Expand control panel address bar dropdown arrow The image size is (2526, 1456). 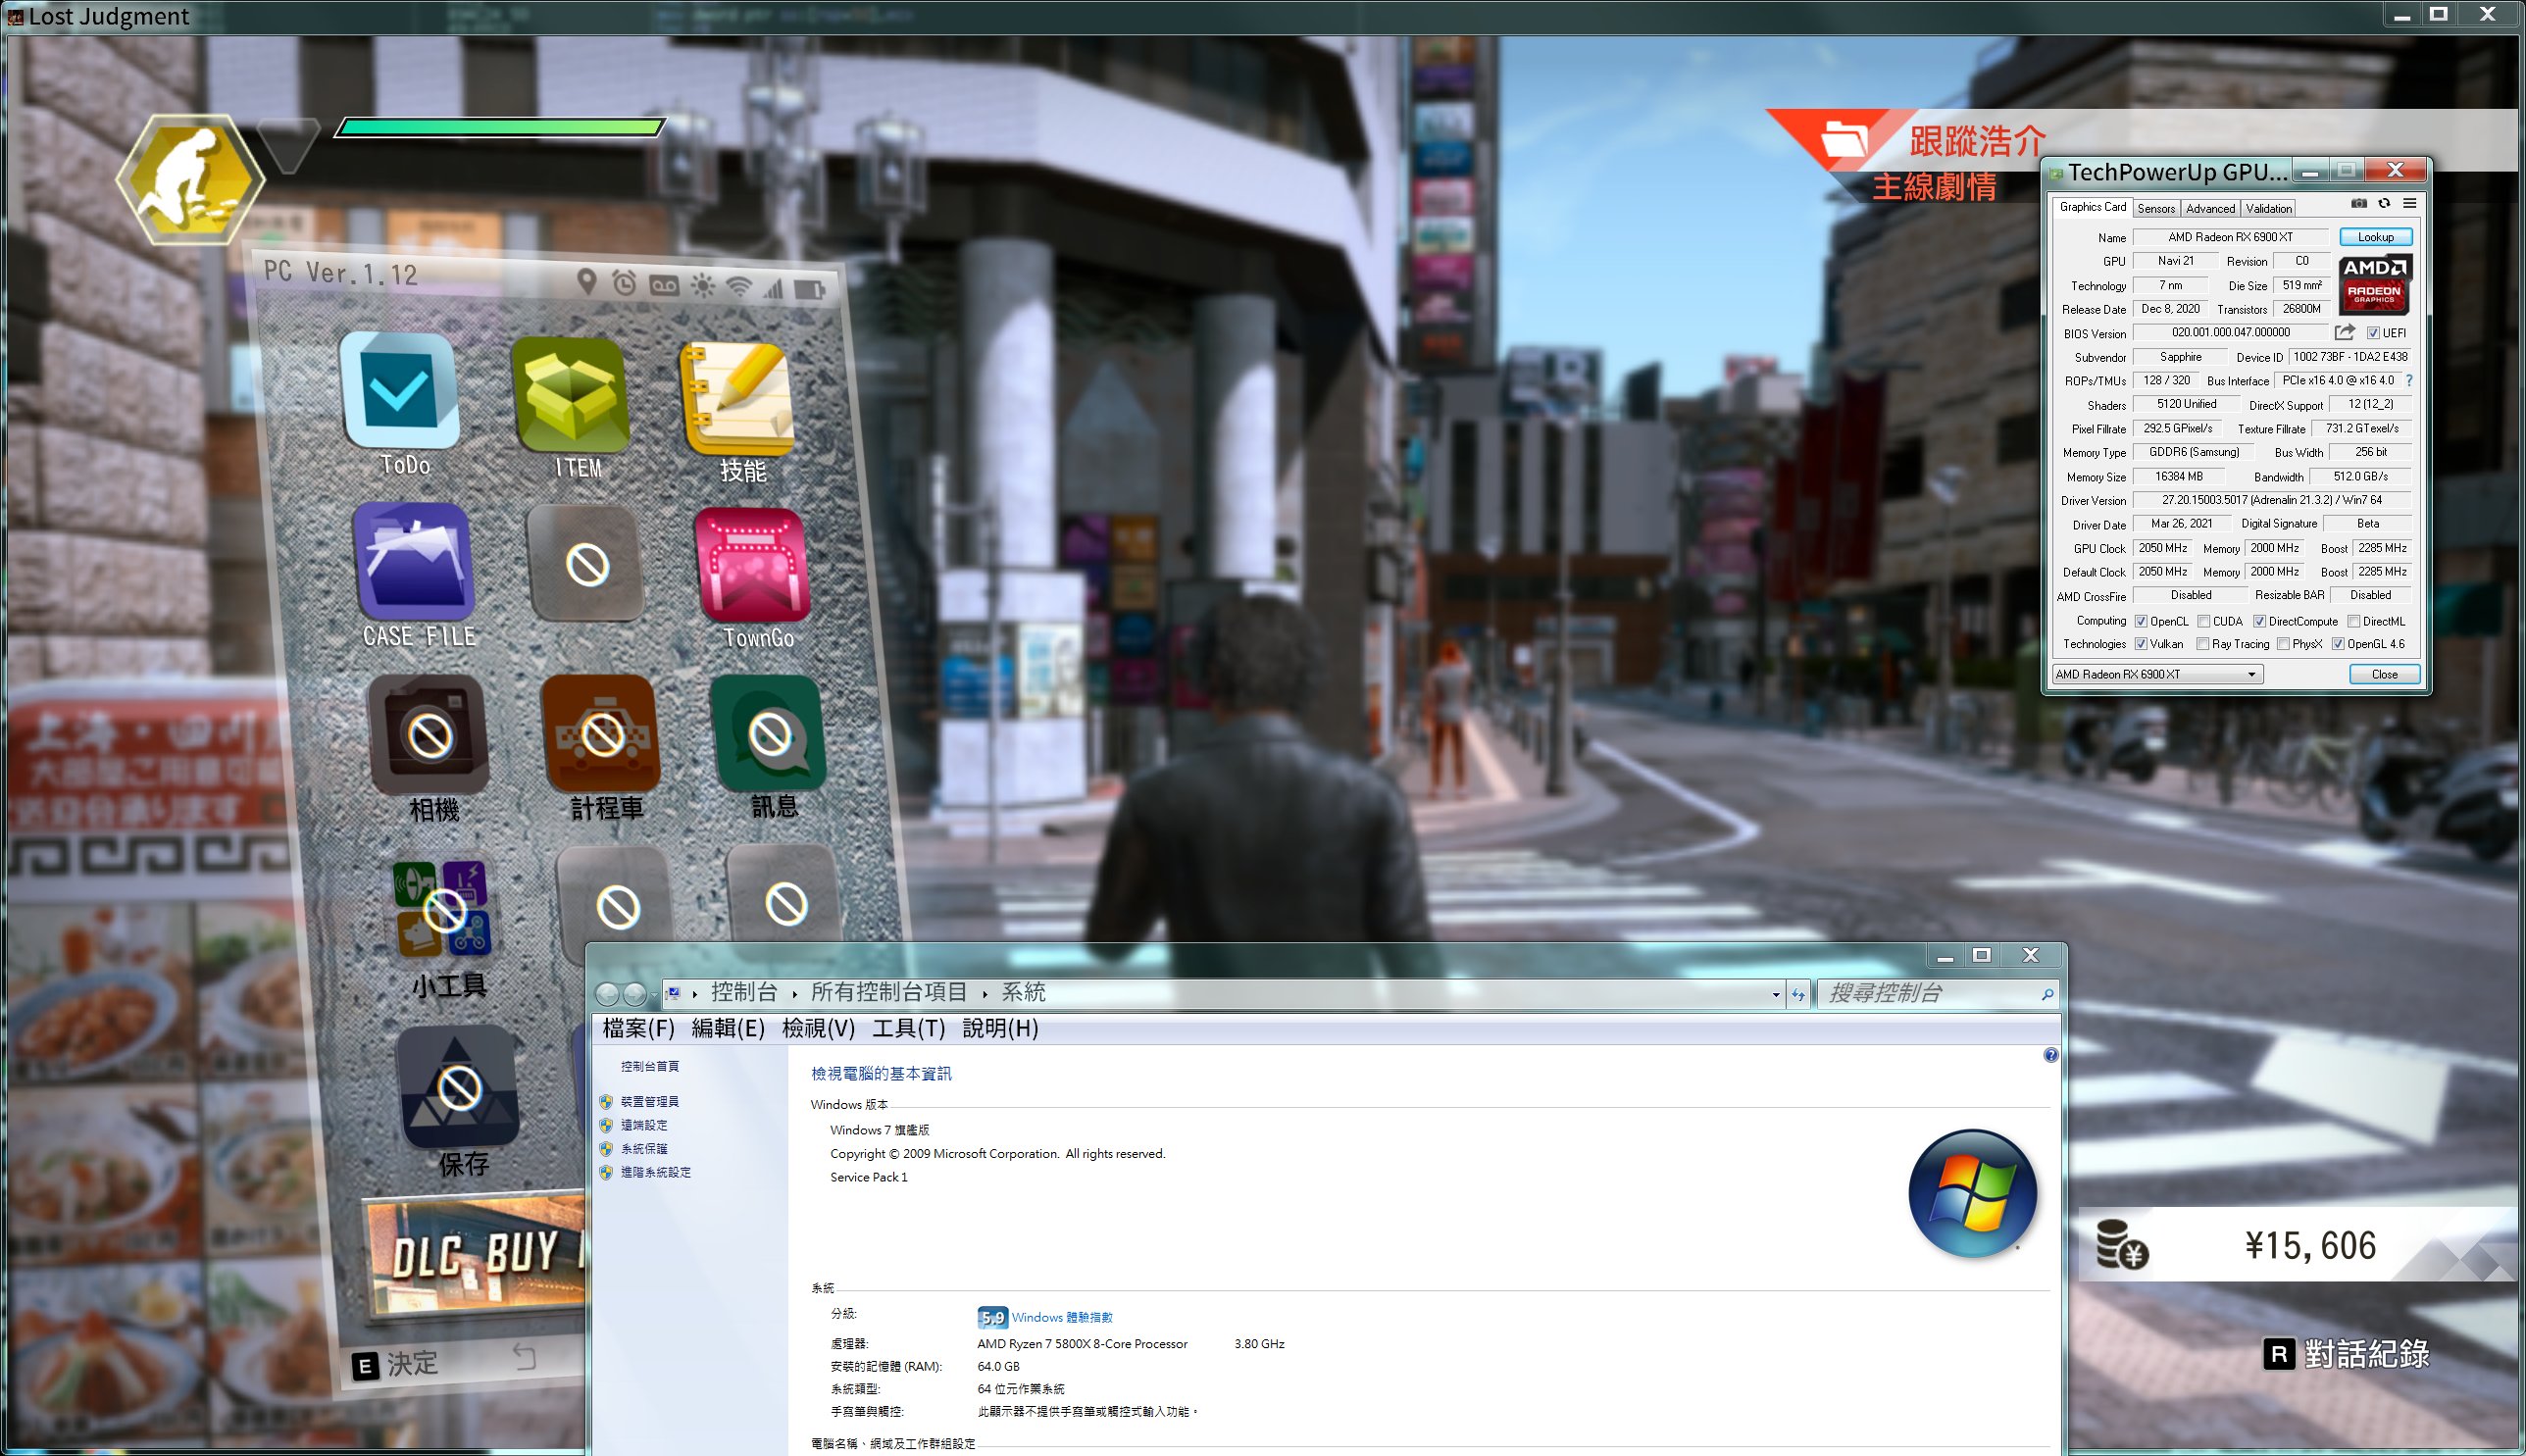click(1775, 994)
